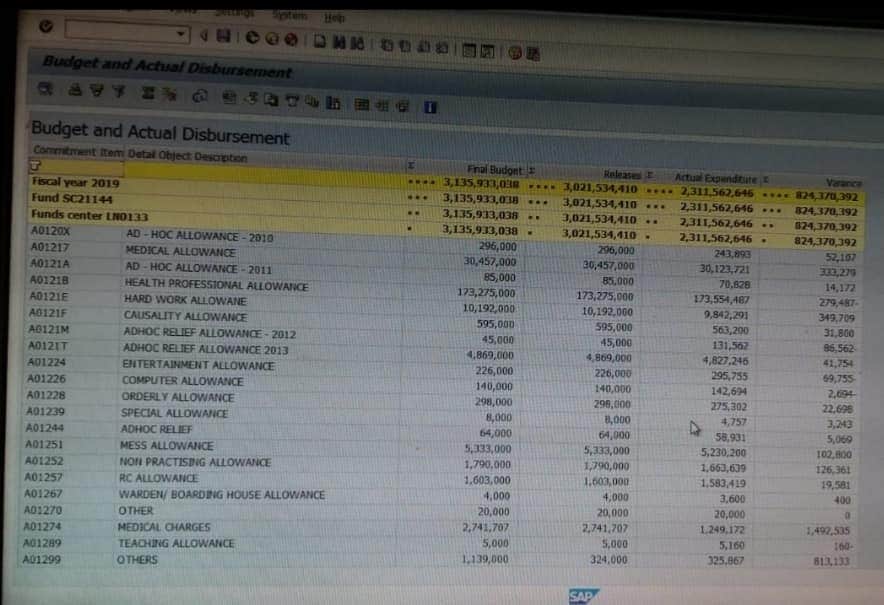Screen dimensions: 884x605
Task: Select the A01226 commitment item cell
Action: coord(47,378)
